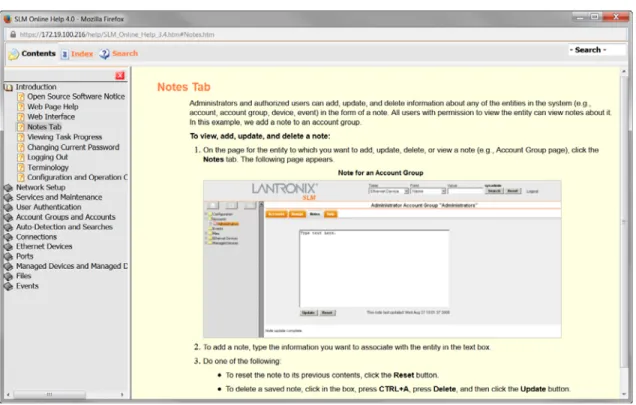
Task: Click page icon beside Configuration and Operation
Action: coord(21,178)
